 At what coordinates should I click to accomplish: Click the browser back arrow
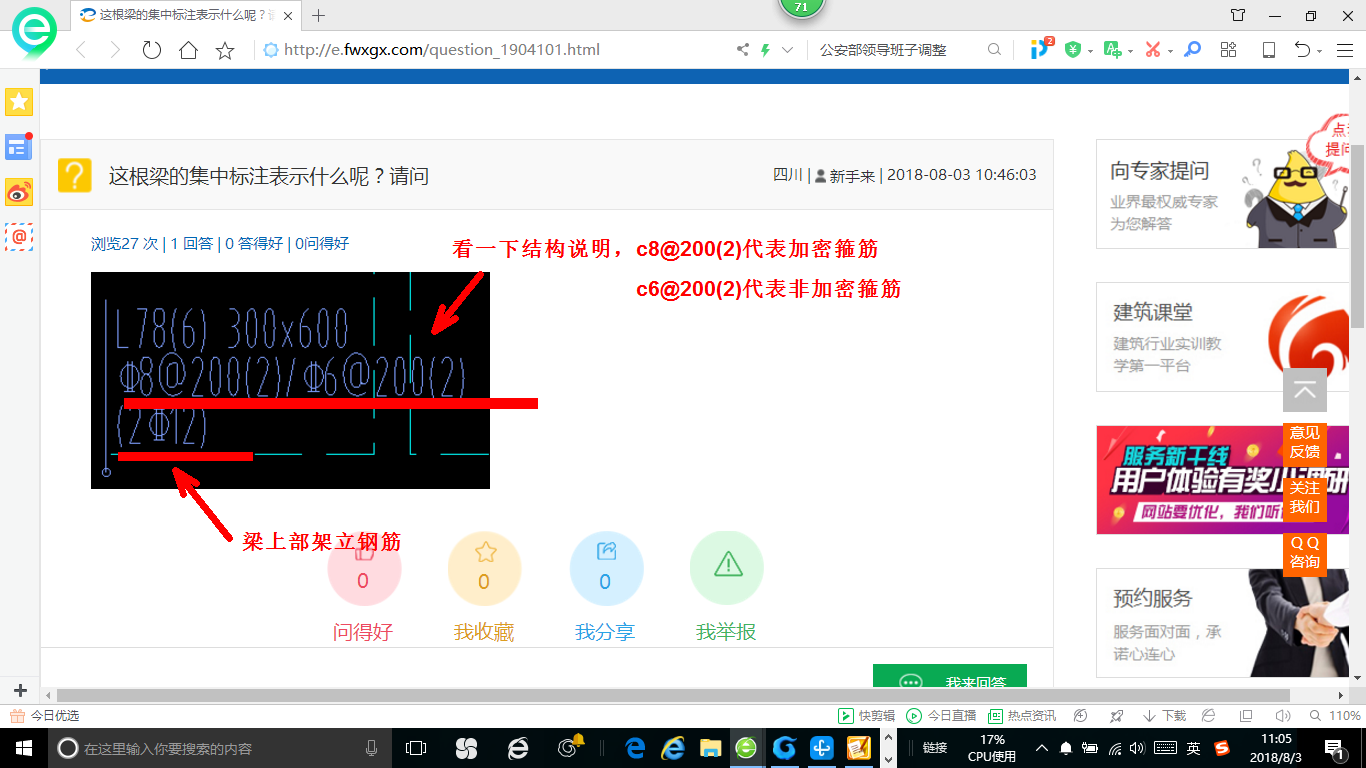(81, 50)
